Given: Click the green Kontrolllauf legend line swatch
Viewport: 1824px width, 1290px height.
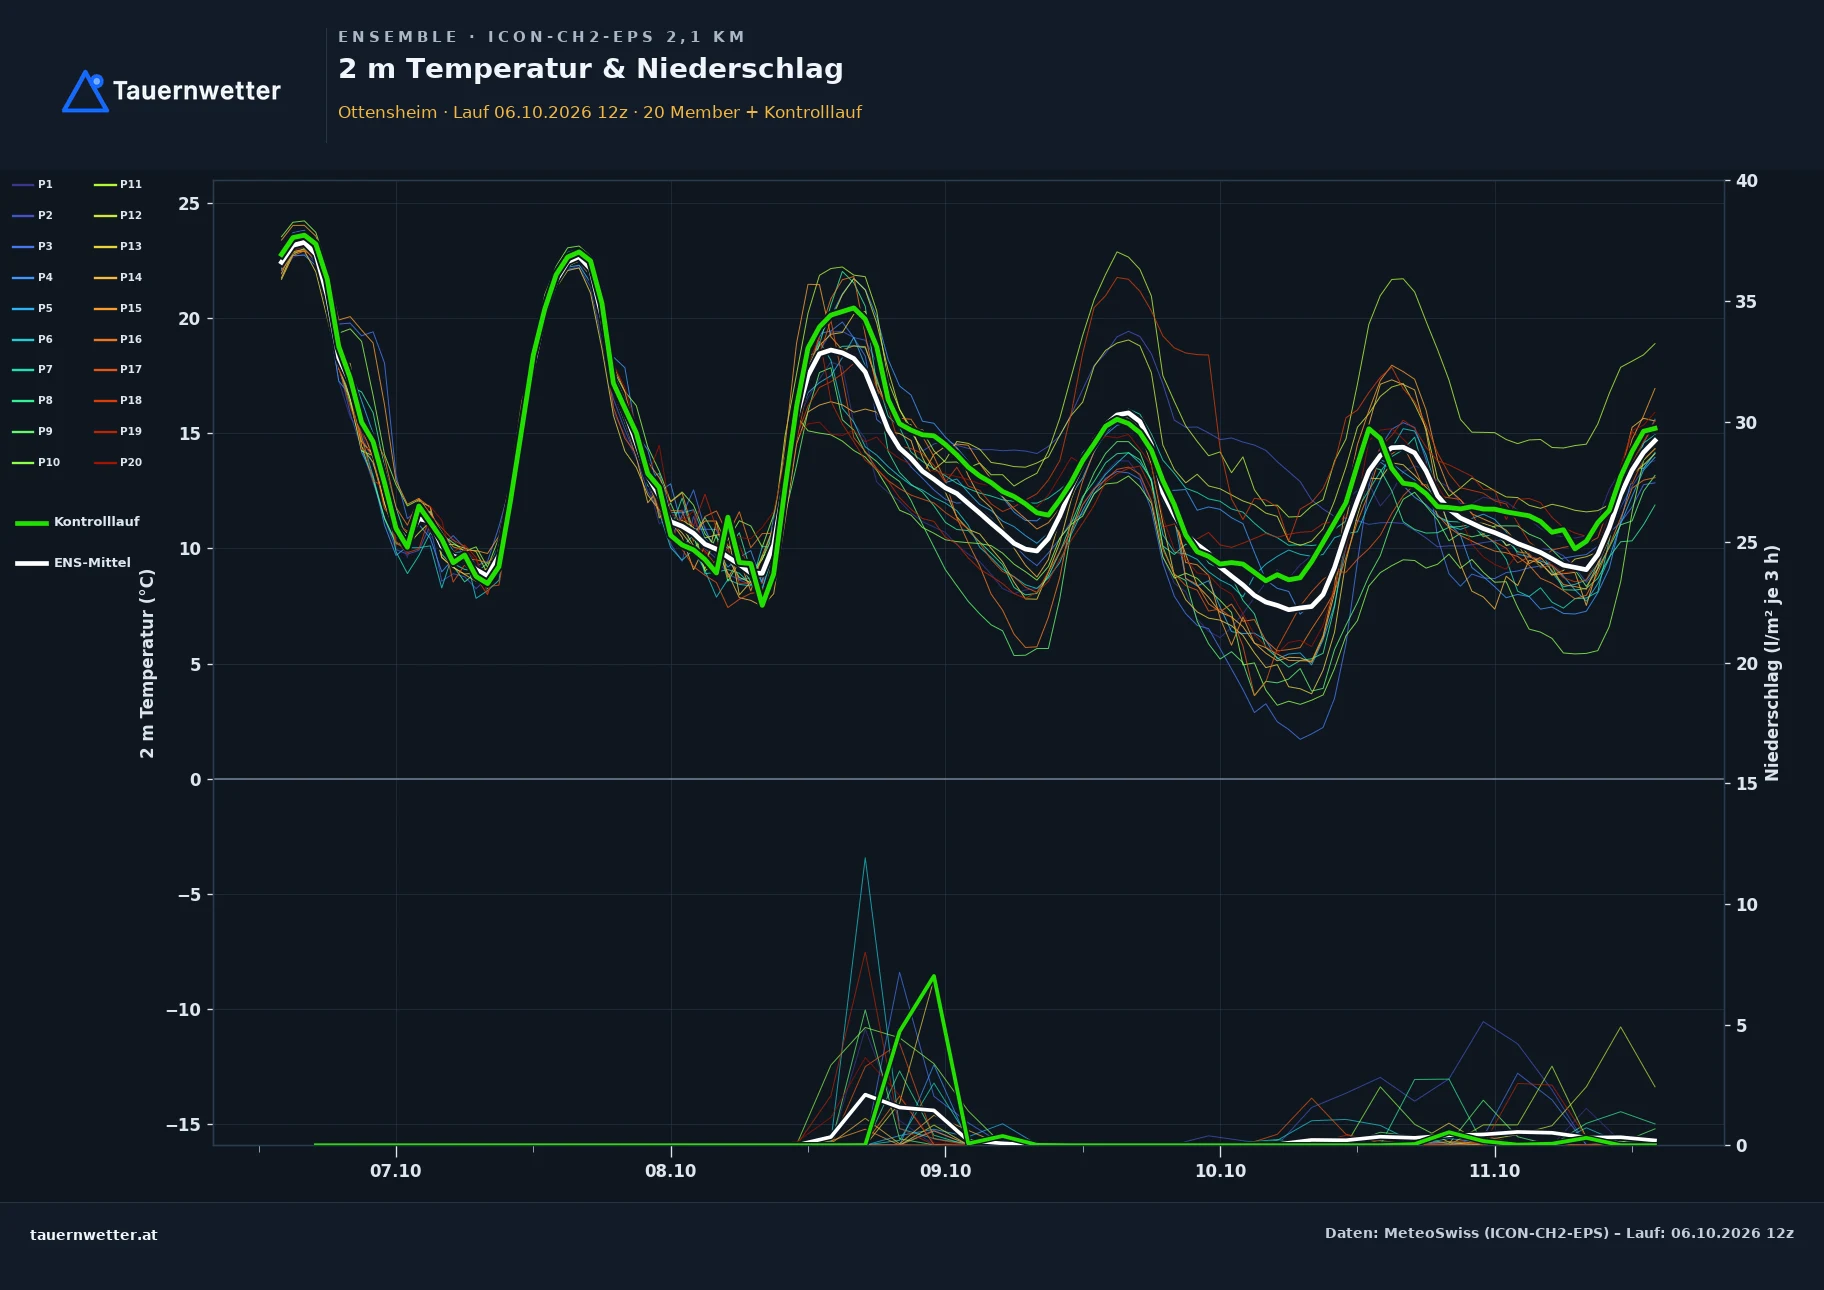Looking at the screenshot, I should pos(32,523).
